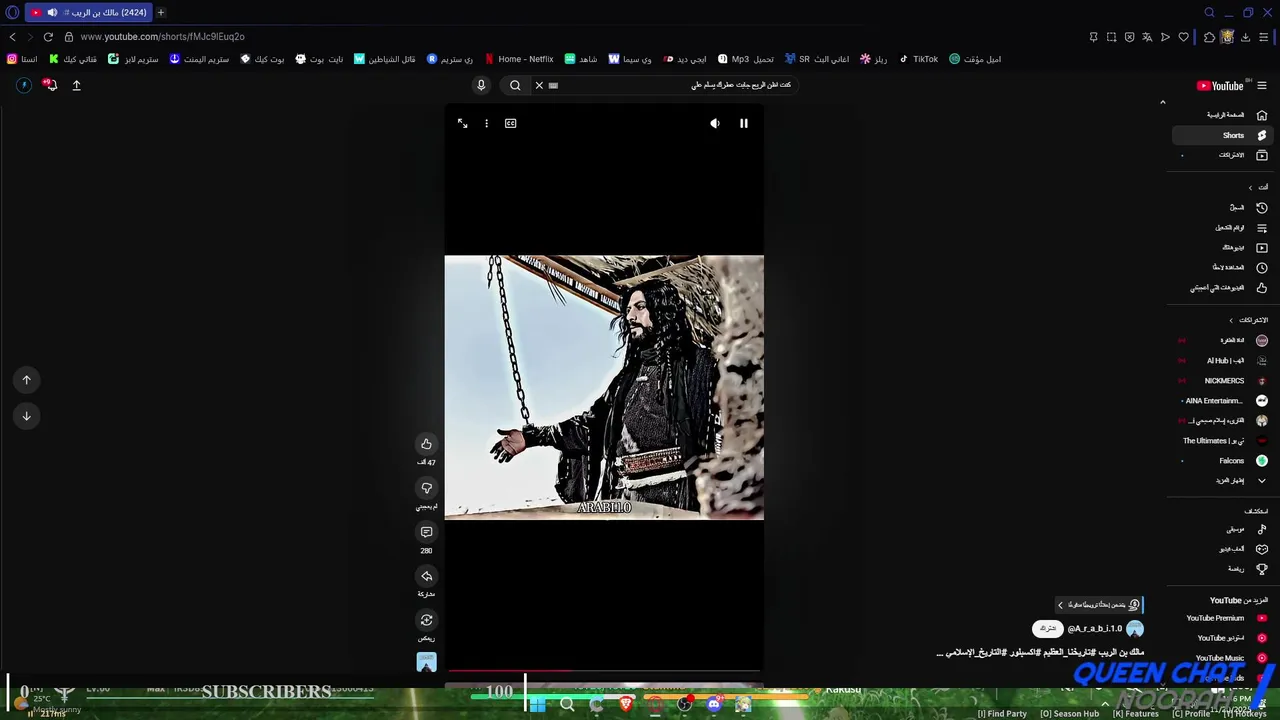Bookmark page with heart icon
The height and width of the screenshot is (720, 1280).
tap(1183, 37)
